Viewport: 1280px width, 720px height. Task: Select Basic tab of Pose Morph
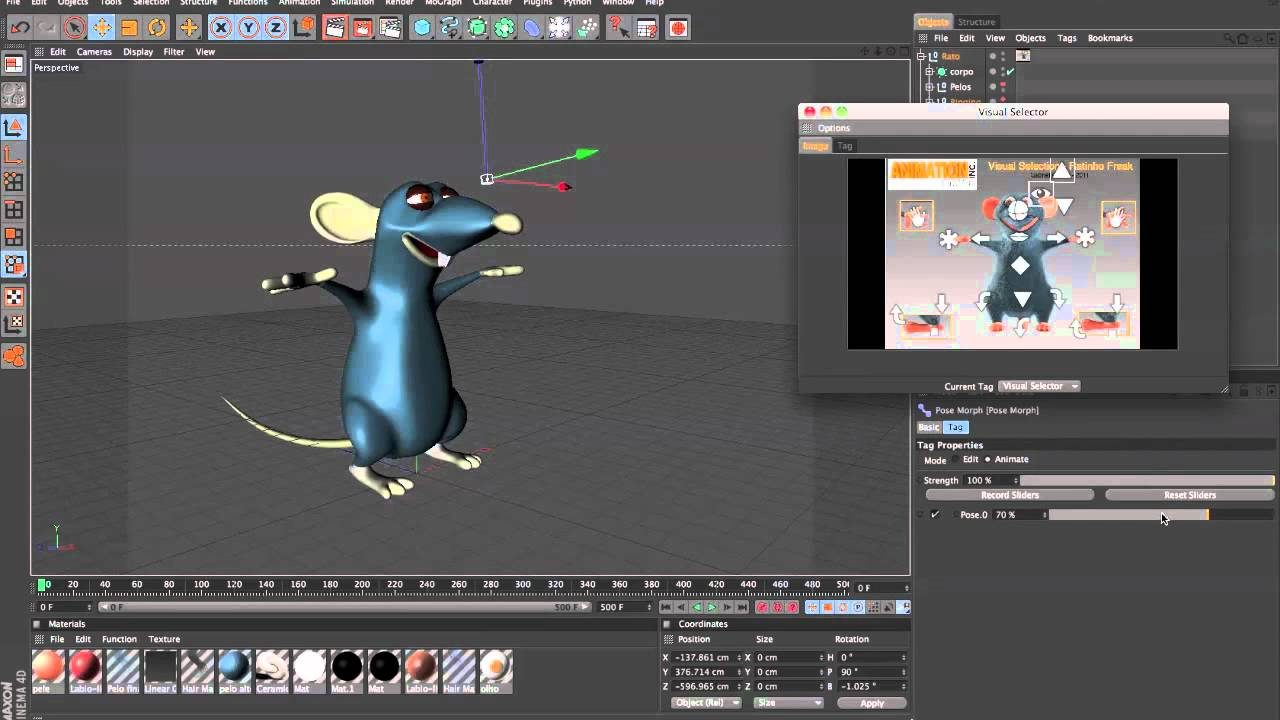click(929, 427)
